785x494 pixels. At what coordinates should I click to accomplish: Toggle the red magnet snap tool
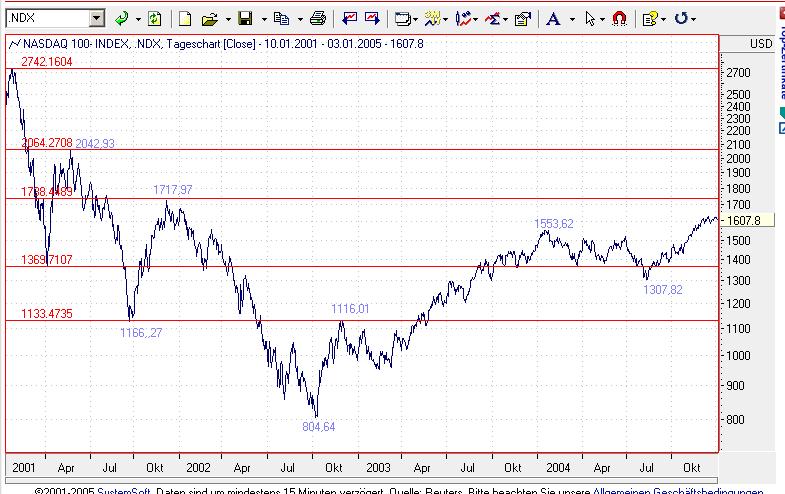(x=619, y=19)
